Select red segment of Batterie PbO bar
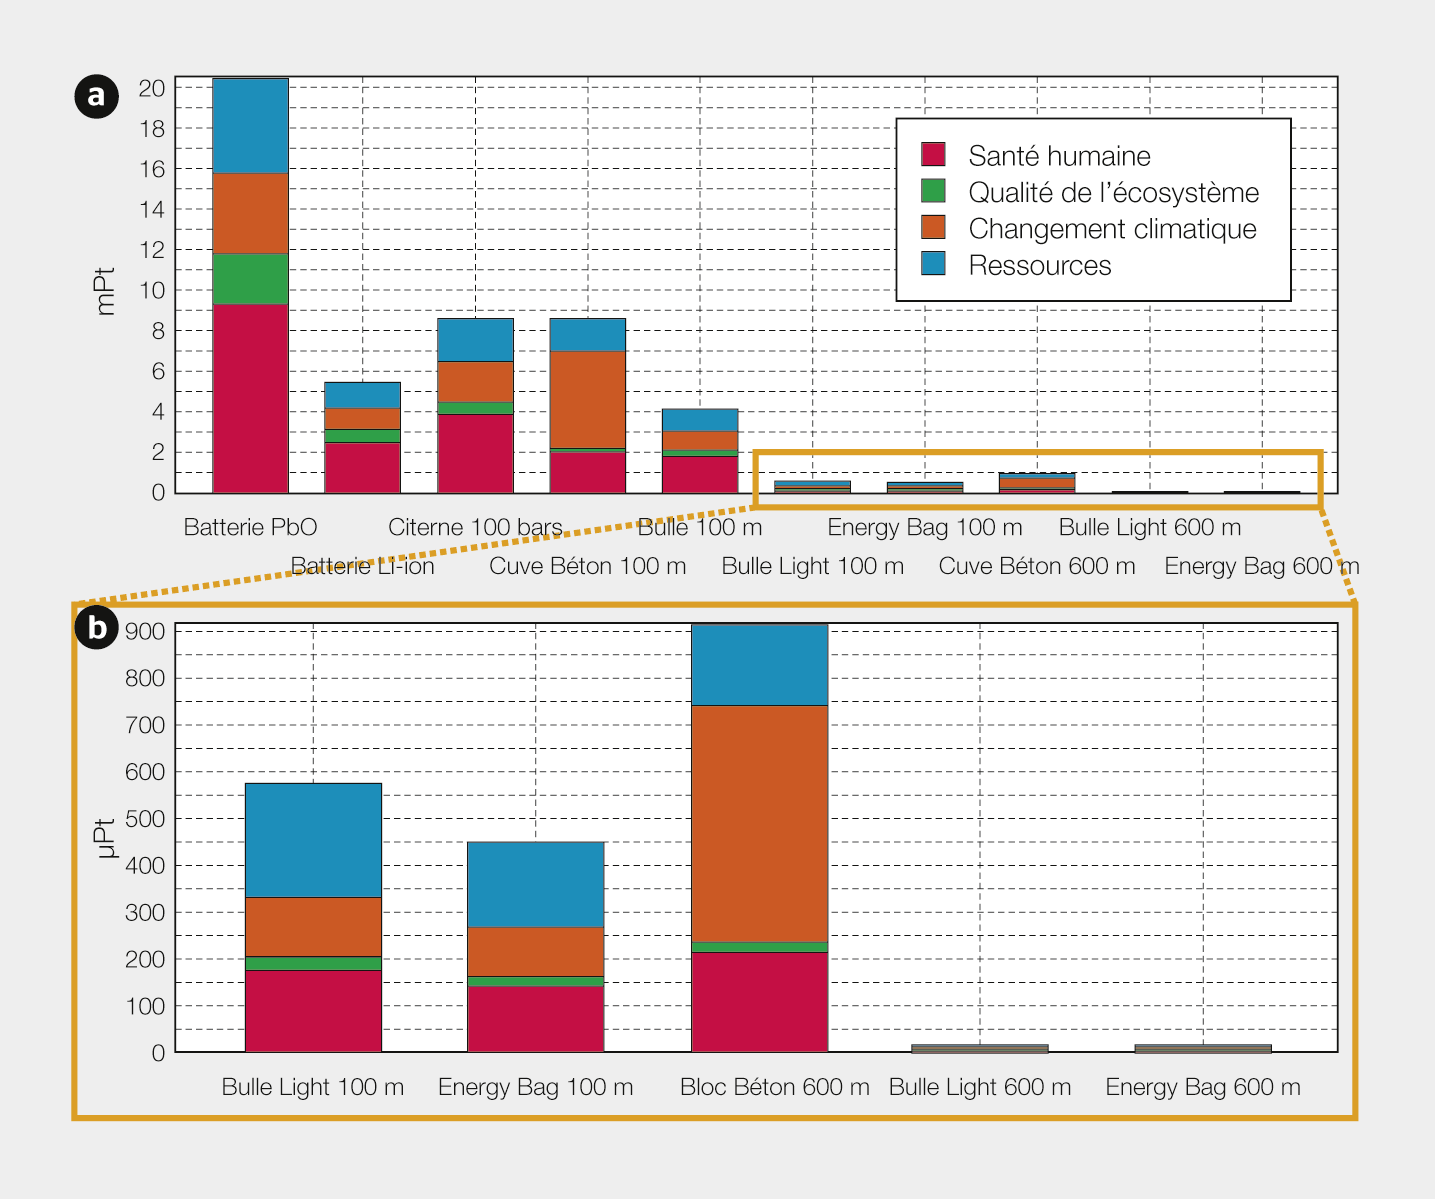Screen dimensions: 1435x1199 tap(250, 398)
